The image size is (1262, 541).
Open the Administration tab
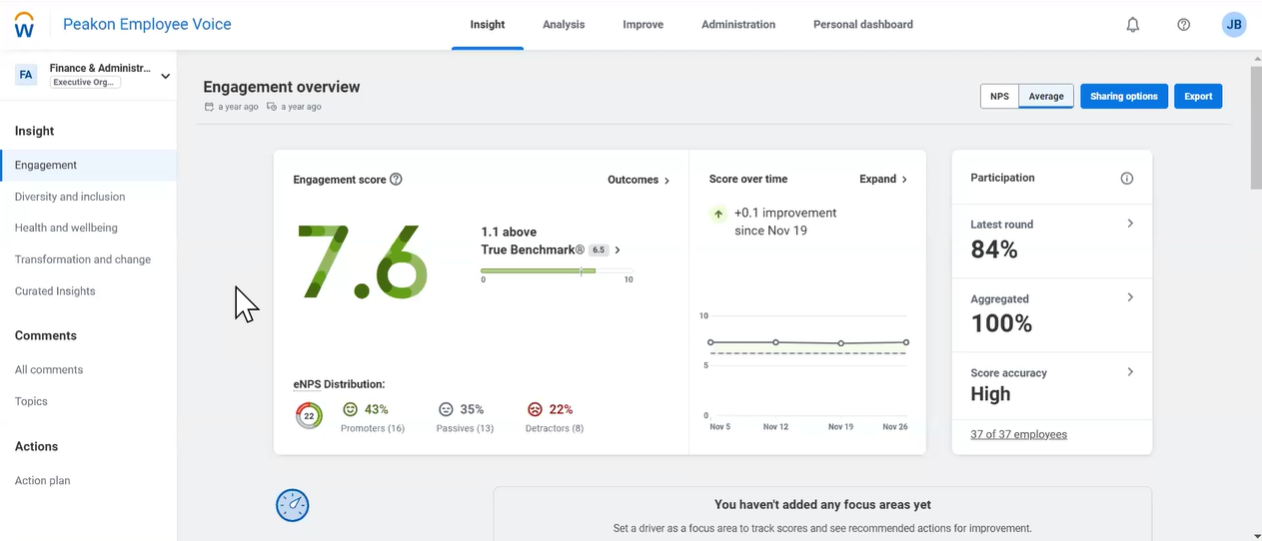click(738, 25)
